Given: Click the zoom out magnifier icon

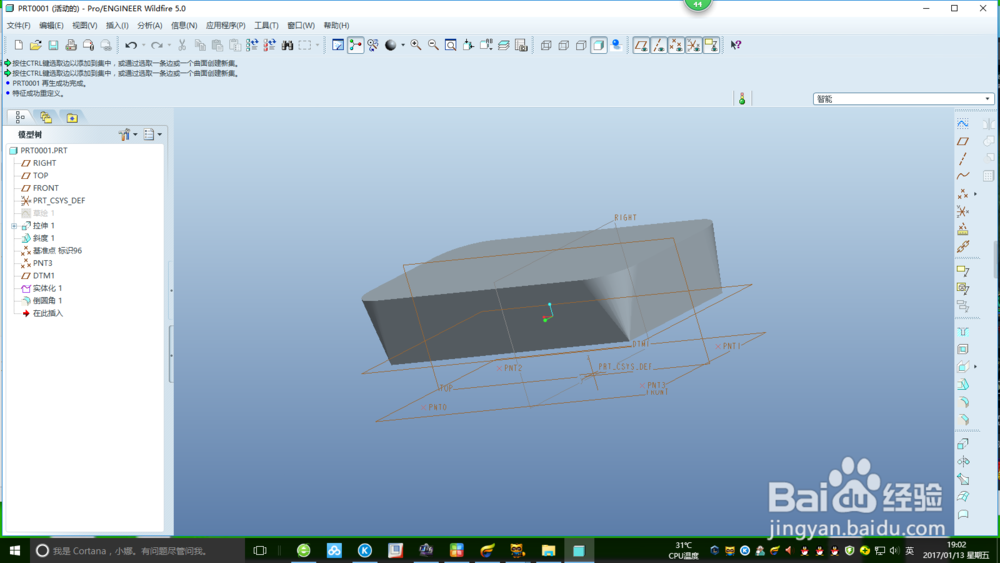Looking at the screenshot, I should click(433, 45).
